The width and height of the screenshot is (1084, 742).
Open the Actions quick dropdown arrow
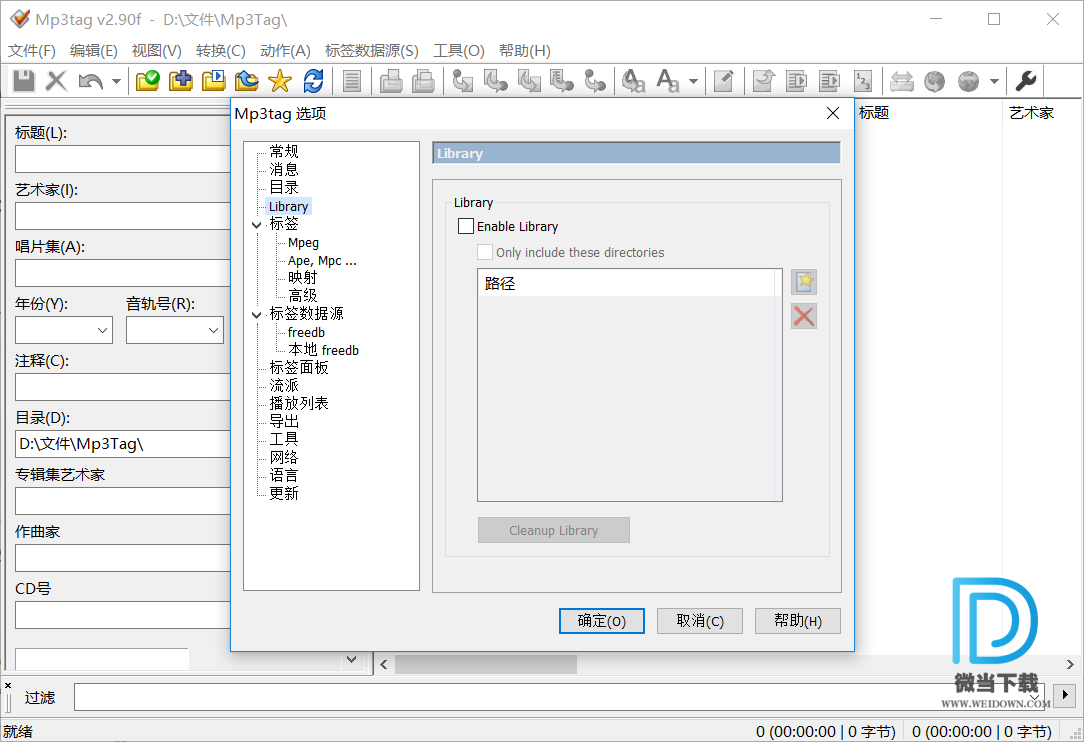pyautogui.click(x=693, y=81)
